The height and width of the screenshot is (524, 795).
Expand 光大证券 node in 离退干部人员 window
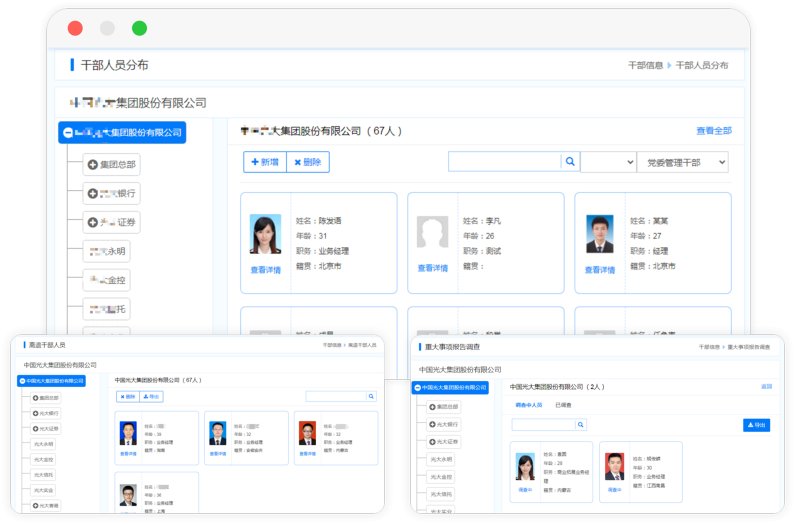point(35,429)
